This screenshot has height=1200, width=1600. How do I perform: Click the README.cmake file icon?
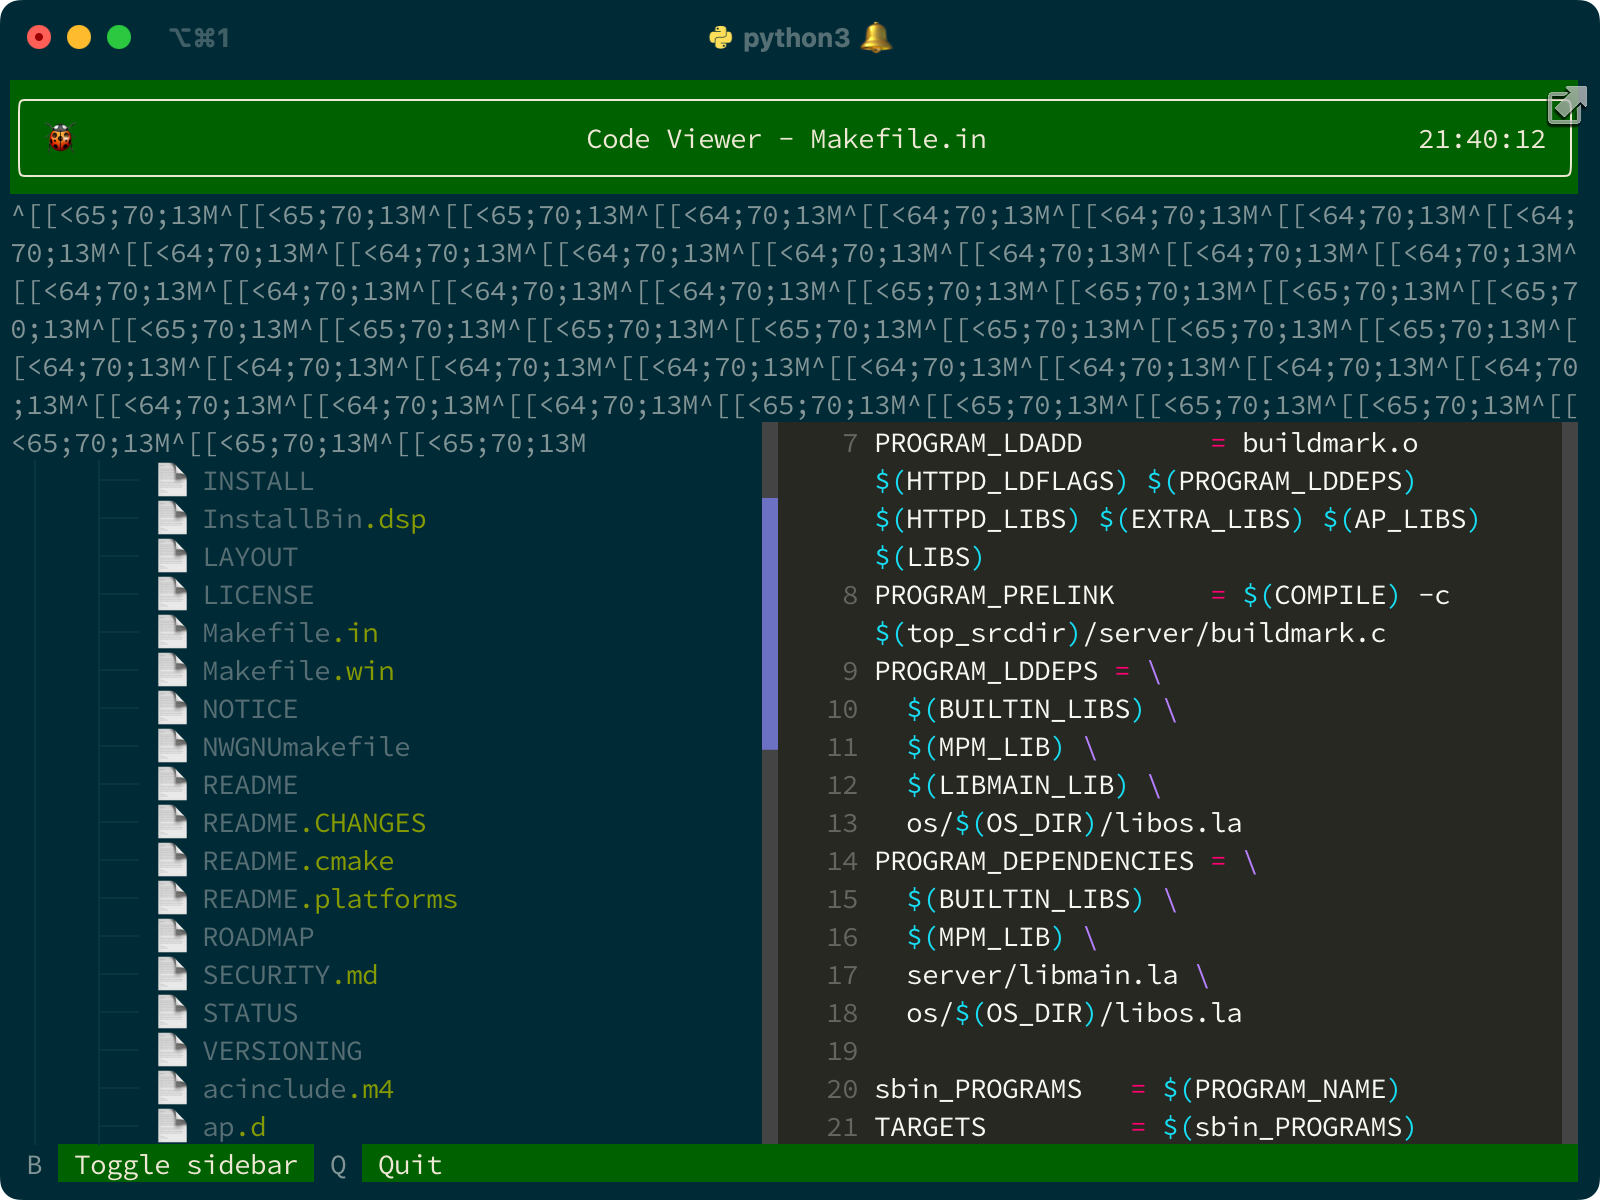tap(172, 860)
